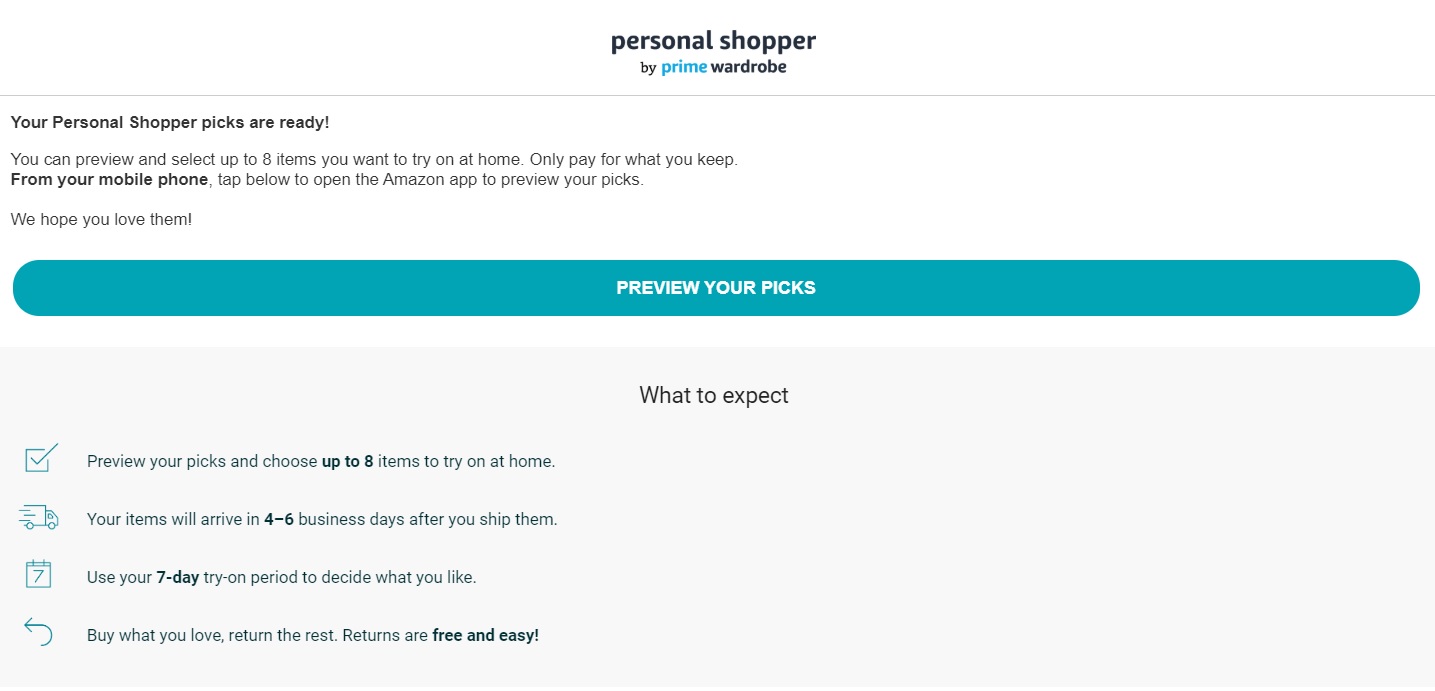Click the 'What to expect' heading
Image resolution: width=1435 pixels, height=691 pixels.
click(x=714, y=395)
